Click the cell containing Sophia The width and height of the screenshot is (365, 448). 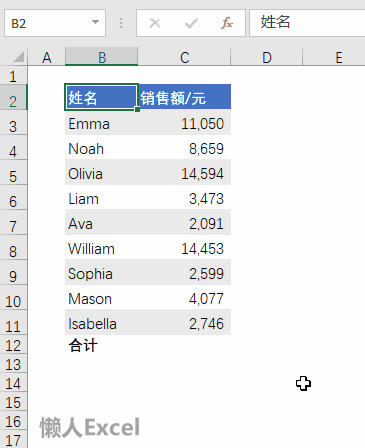click(101, 272)
